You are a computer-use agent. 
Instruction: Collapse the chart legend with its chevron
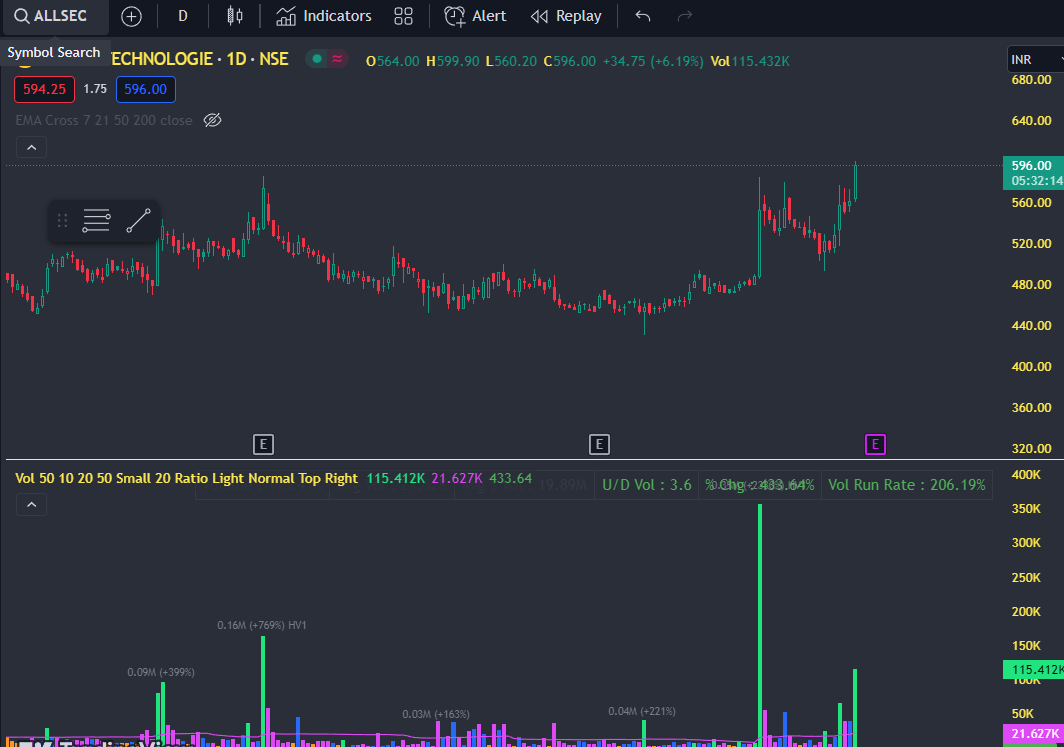31,146
